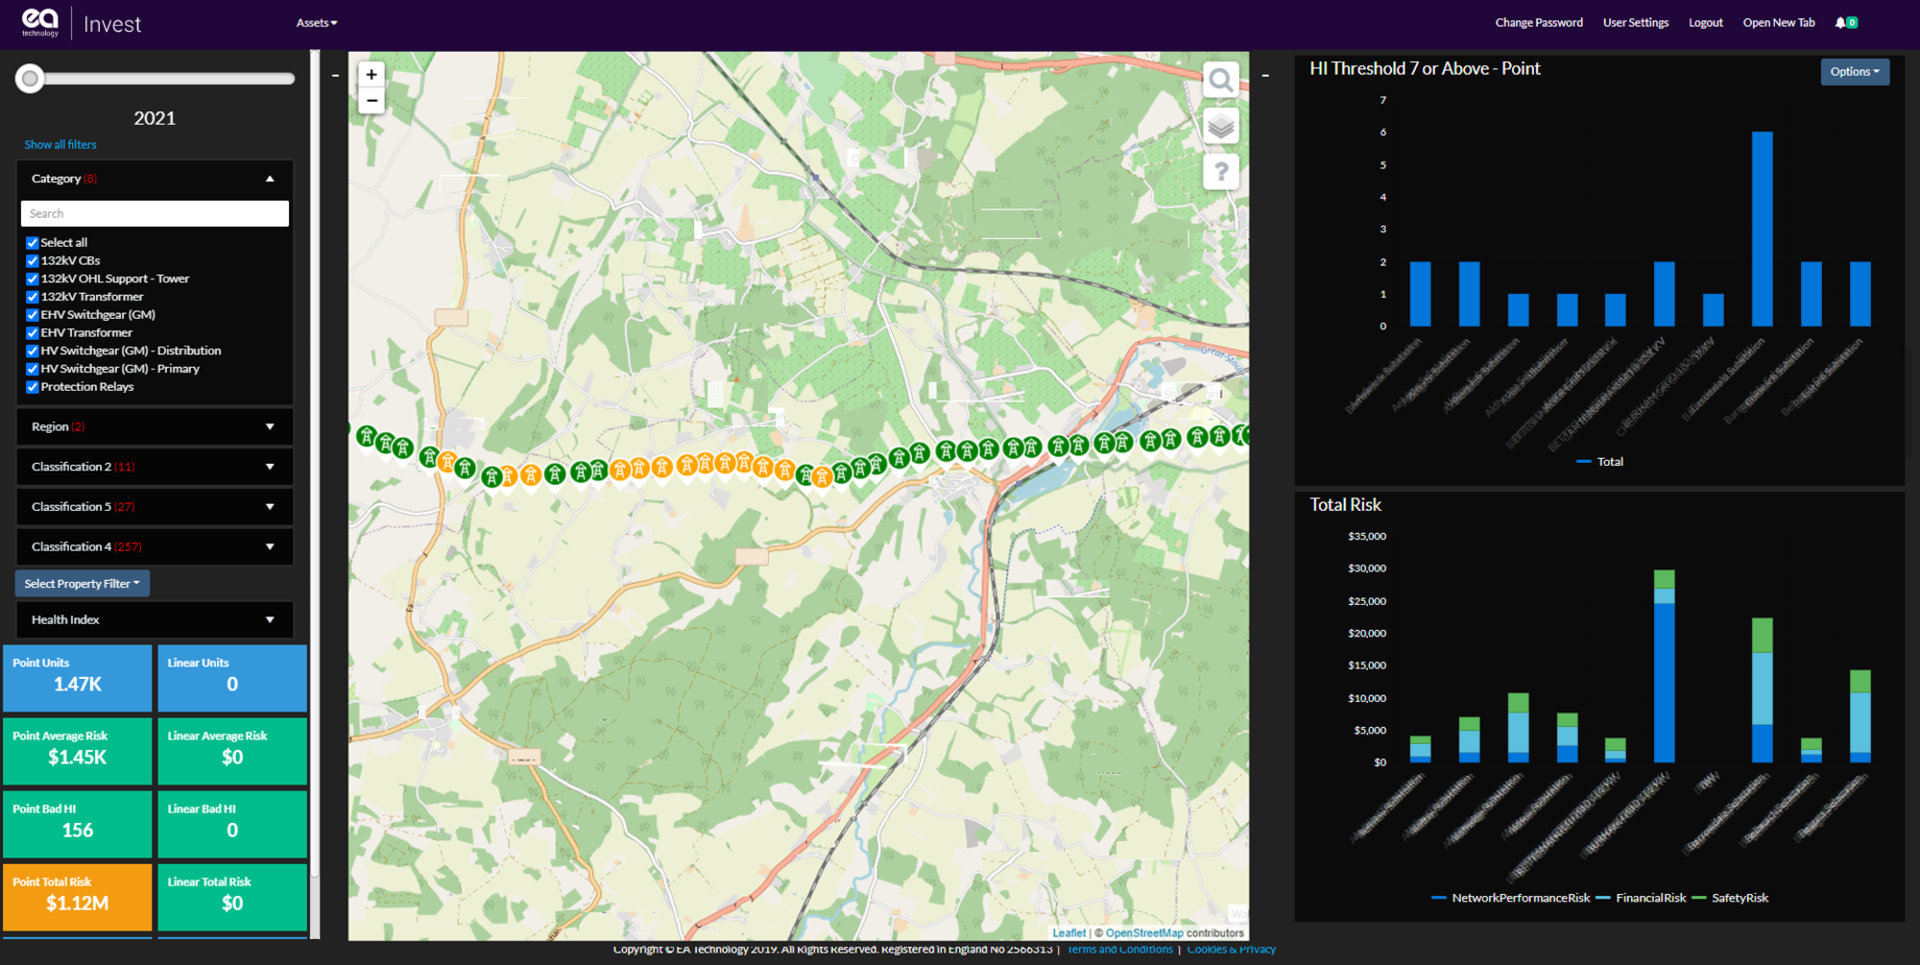The width and height of the screenshot is (1920, 965).
Task: Click the map zoom in plus button
Action: (x=371, y=75)
